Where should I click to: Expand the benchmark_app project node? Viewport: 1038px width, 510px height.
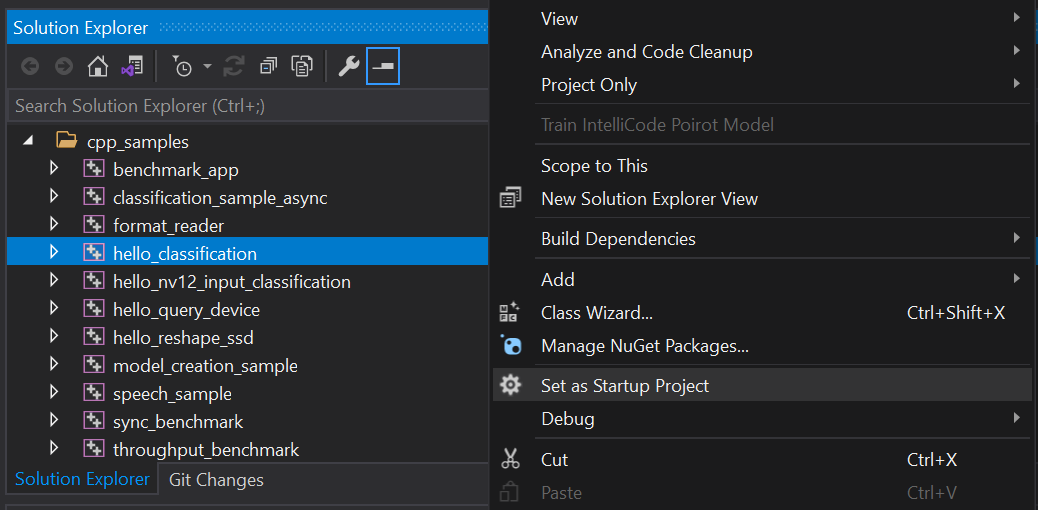tap(54, 169)
